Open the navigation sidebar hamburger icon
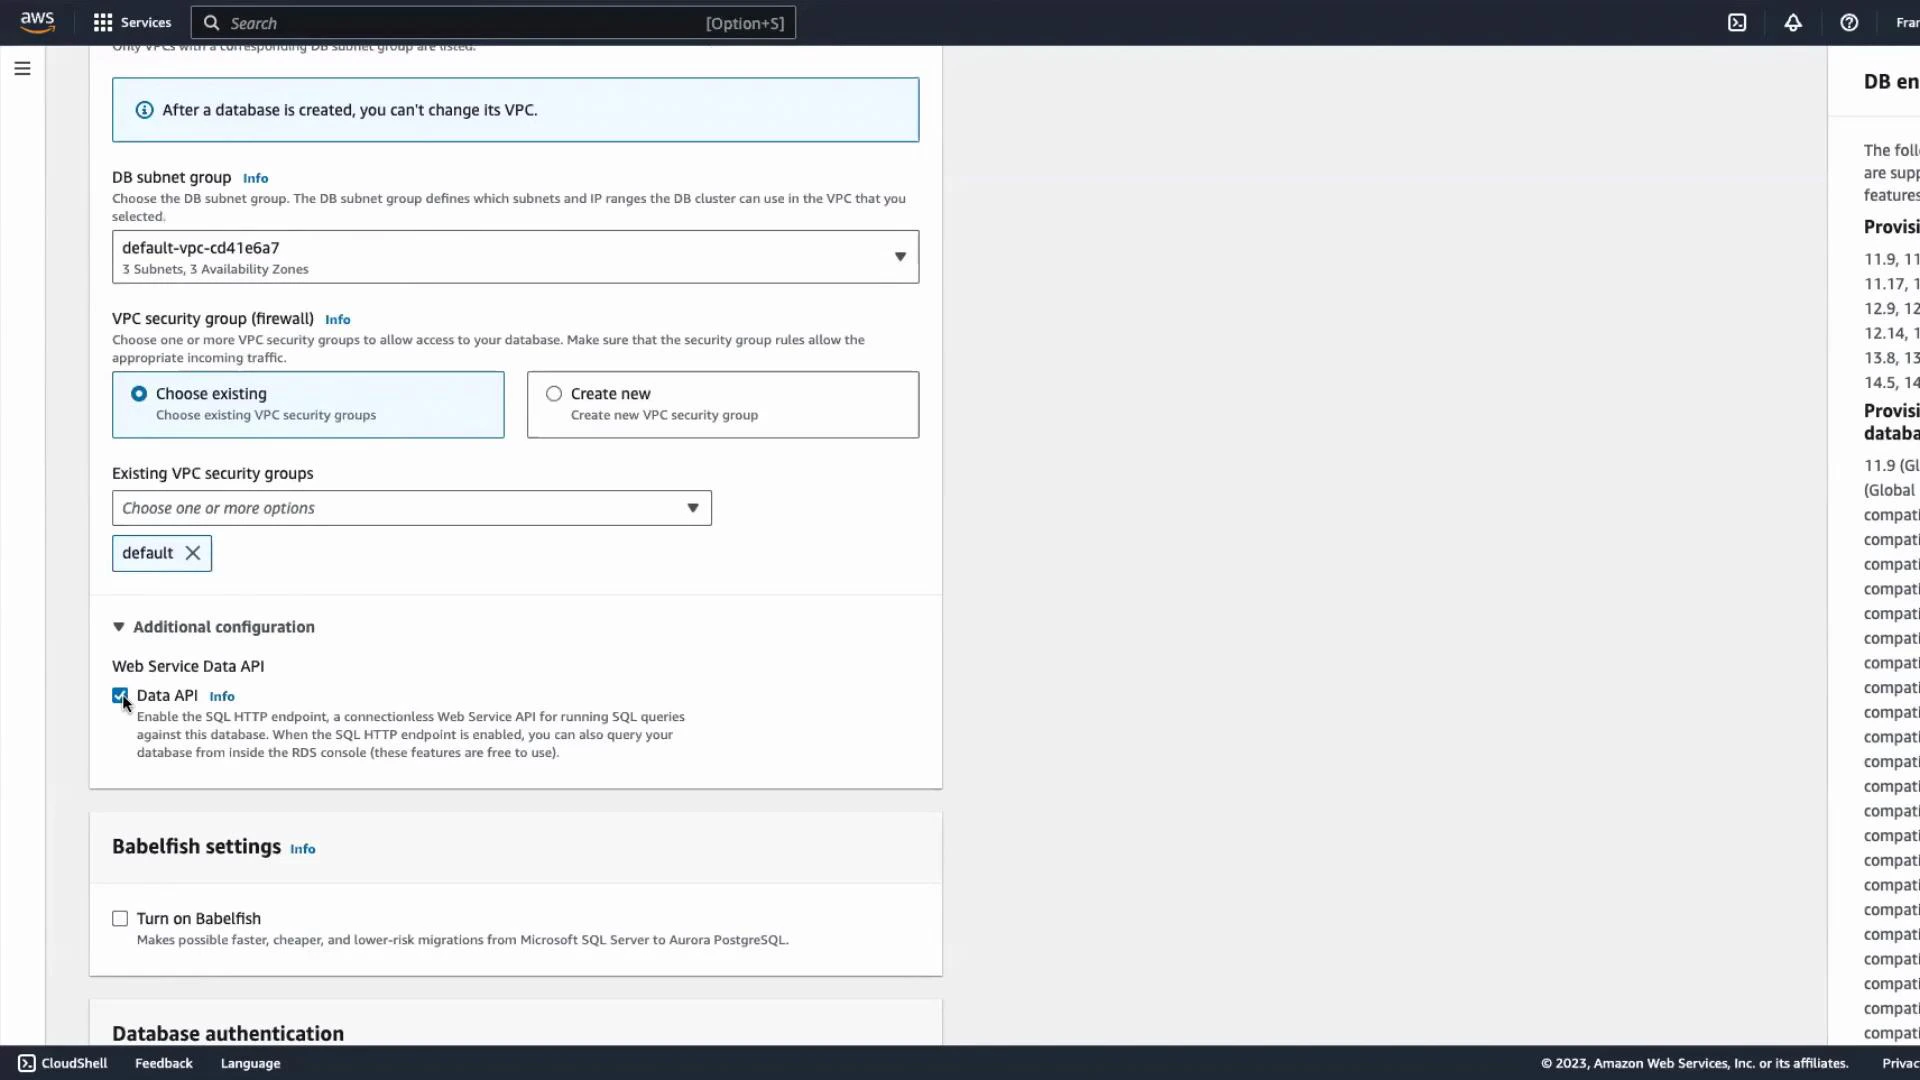The image size is (1920, 1080). (22, 68)
